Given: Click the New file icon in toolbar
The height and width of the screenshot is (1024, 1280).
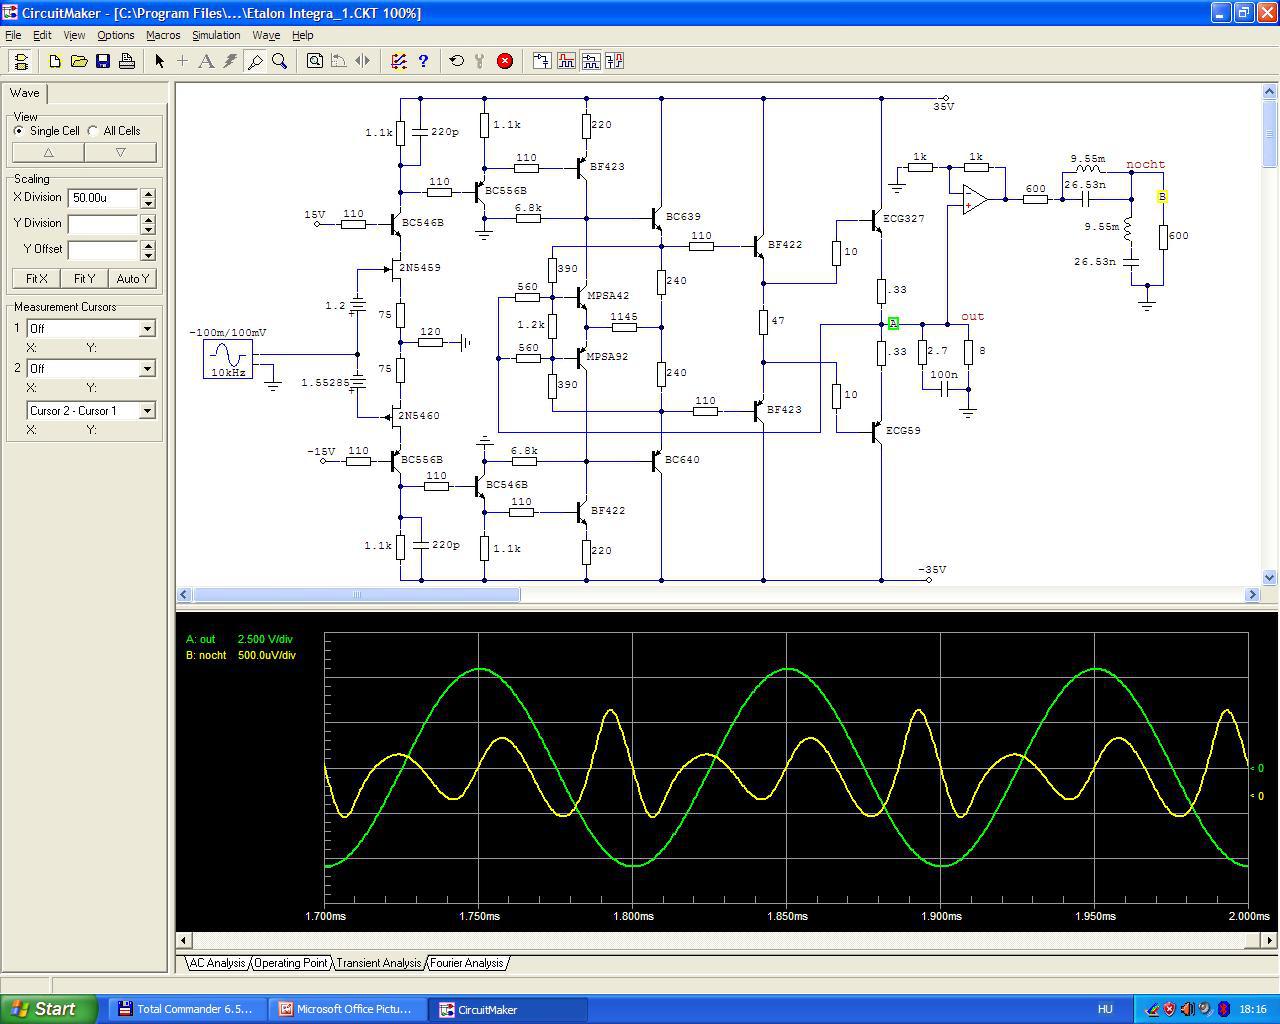Looking at the screenshot, I should click(55, 61).
